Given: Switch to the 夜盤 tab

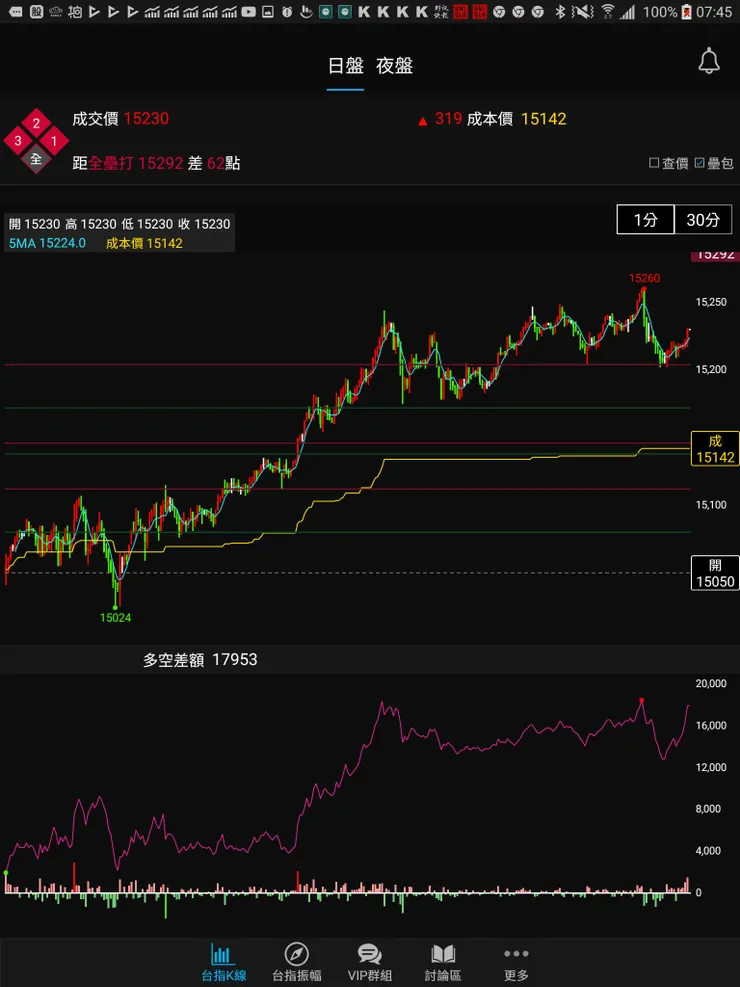Looking at the screenshot, I should [394, 66].
